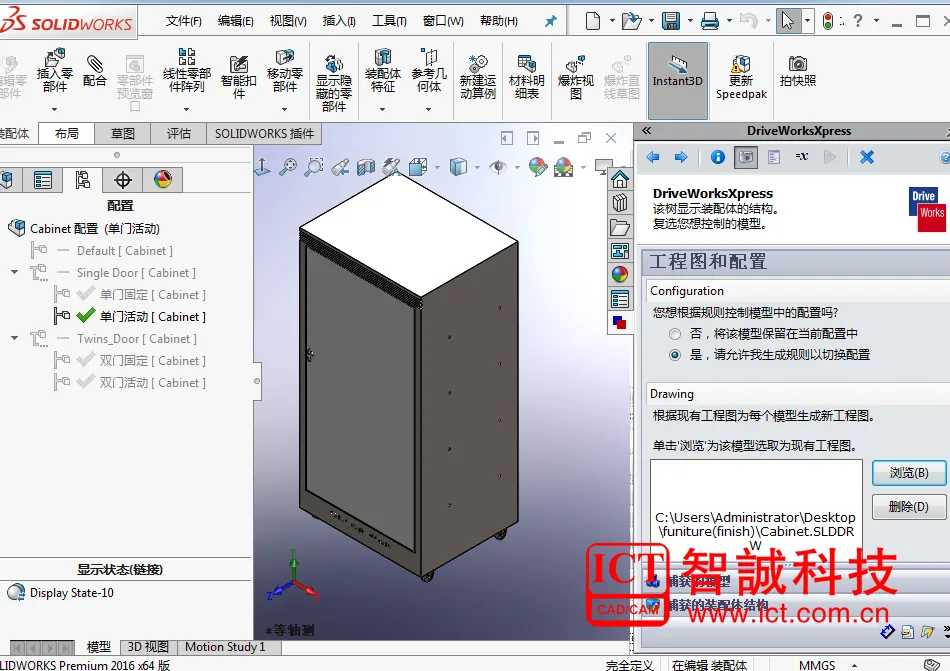Open dropdown under 插入零部件

(x=55, y=109)
